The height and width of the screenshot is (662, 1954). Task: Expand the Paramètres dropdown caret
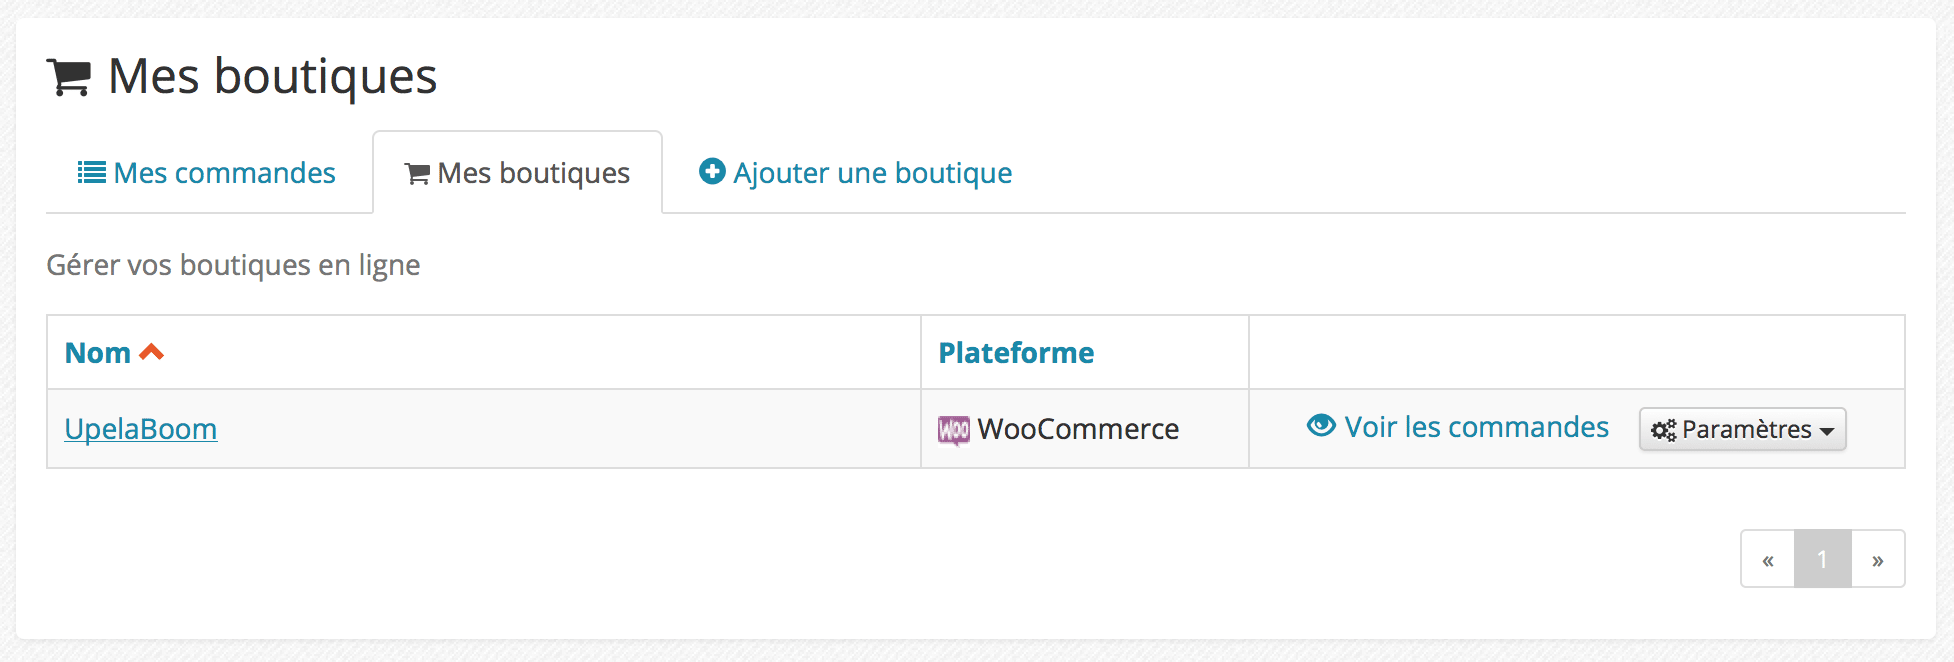[1827, 432]
